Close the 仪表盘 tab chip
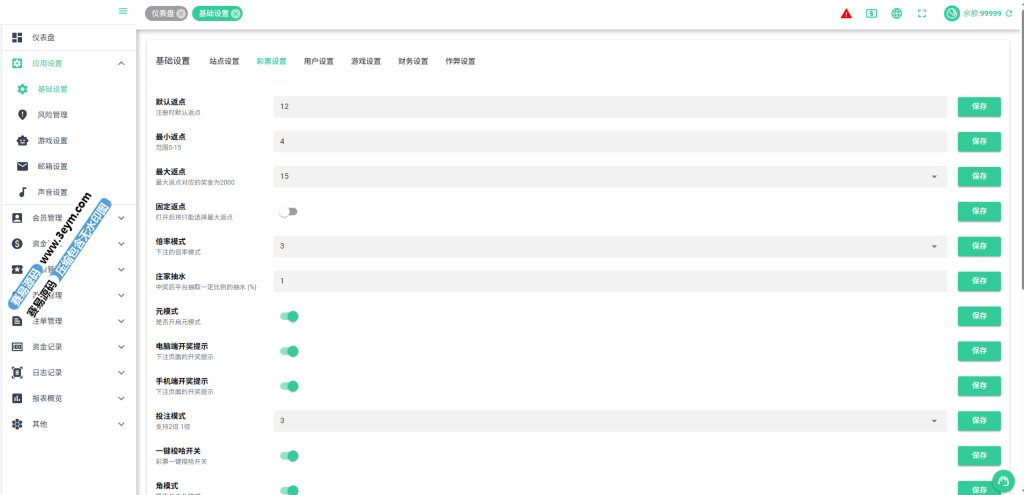1024x495 pixels. click(181, 14)
